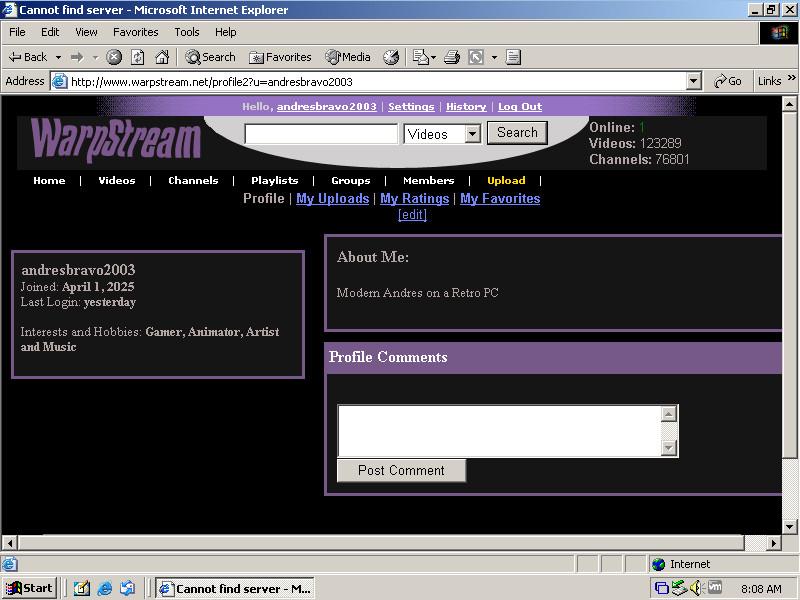
Task: Open the File menu
Action: point(17,32)
